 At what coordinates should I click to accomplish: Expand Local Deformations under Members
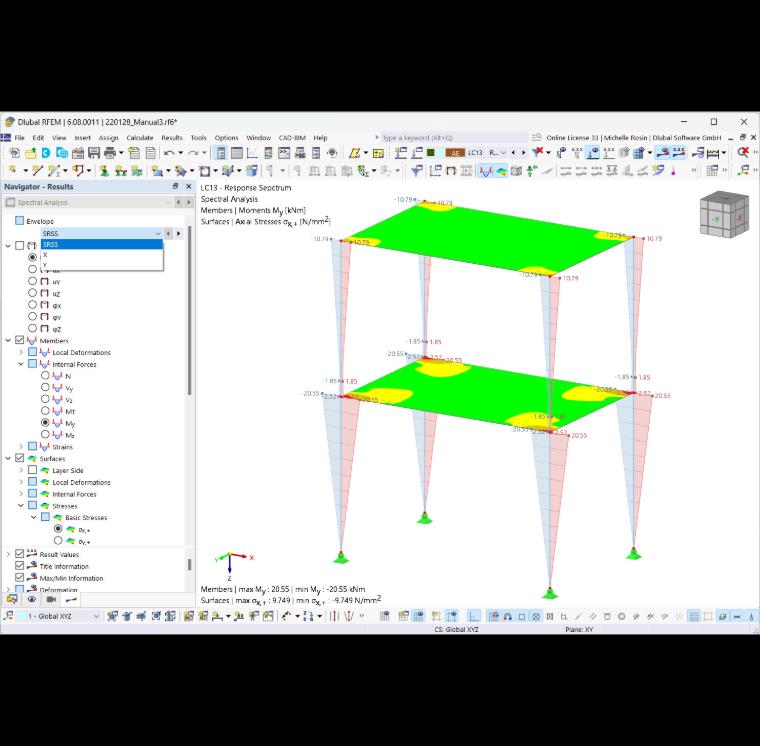coord(21,352)
